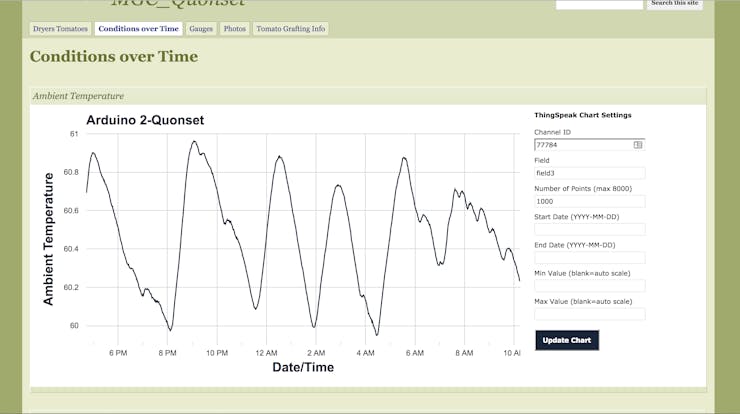Image resolution: width=740 pixels, height=414 pixels.
Task: Click the vertical Ambient Temperature axis title
Action: click(48, 239)
